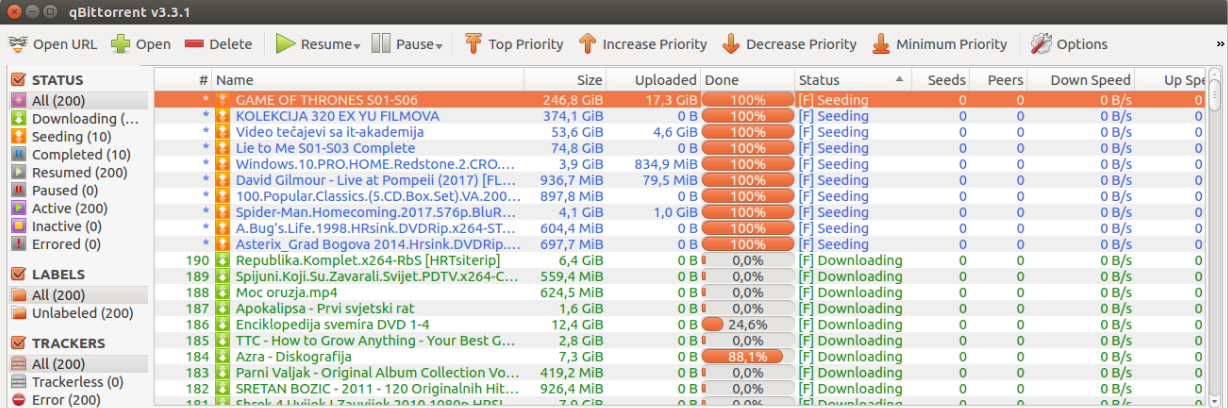Click download icon of Azra - Diskografija row
Screen dimensions: 1228x408
(x=223, y=356)
